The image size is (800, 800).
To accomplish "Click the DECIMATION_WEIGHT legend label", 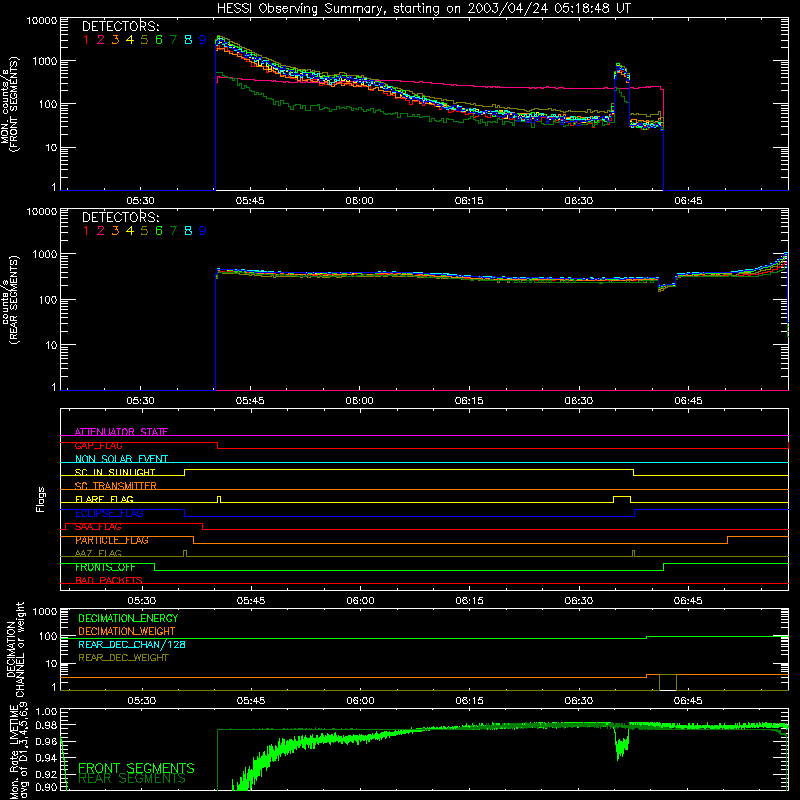I will [x=127, y=632].
